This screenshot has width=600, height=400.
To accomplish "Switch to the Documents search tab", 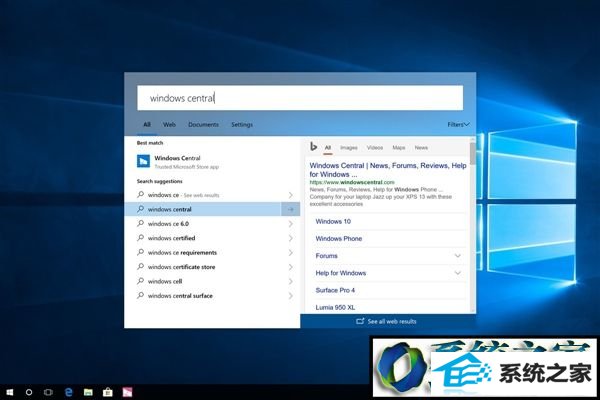I will point(204,124).
